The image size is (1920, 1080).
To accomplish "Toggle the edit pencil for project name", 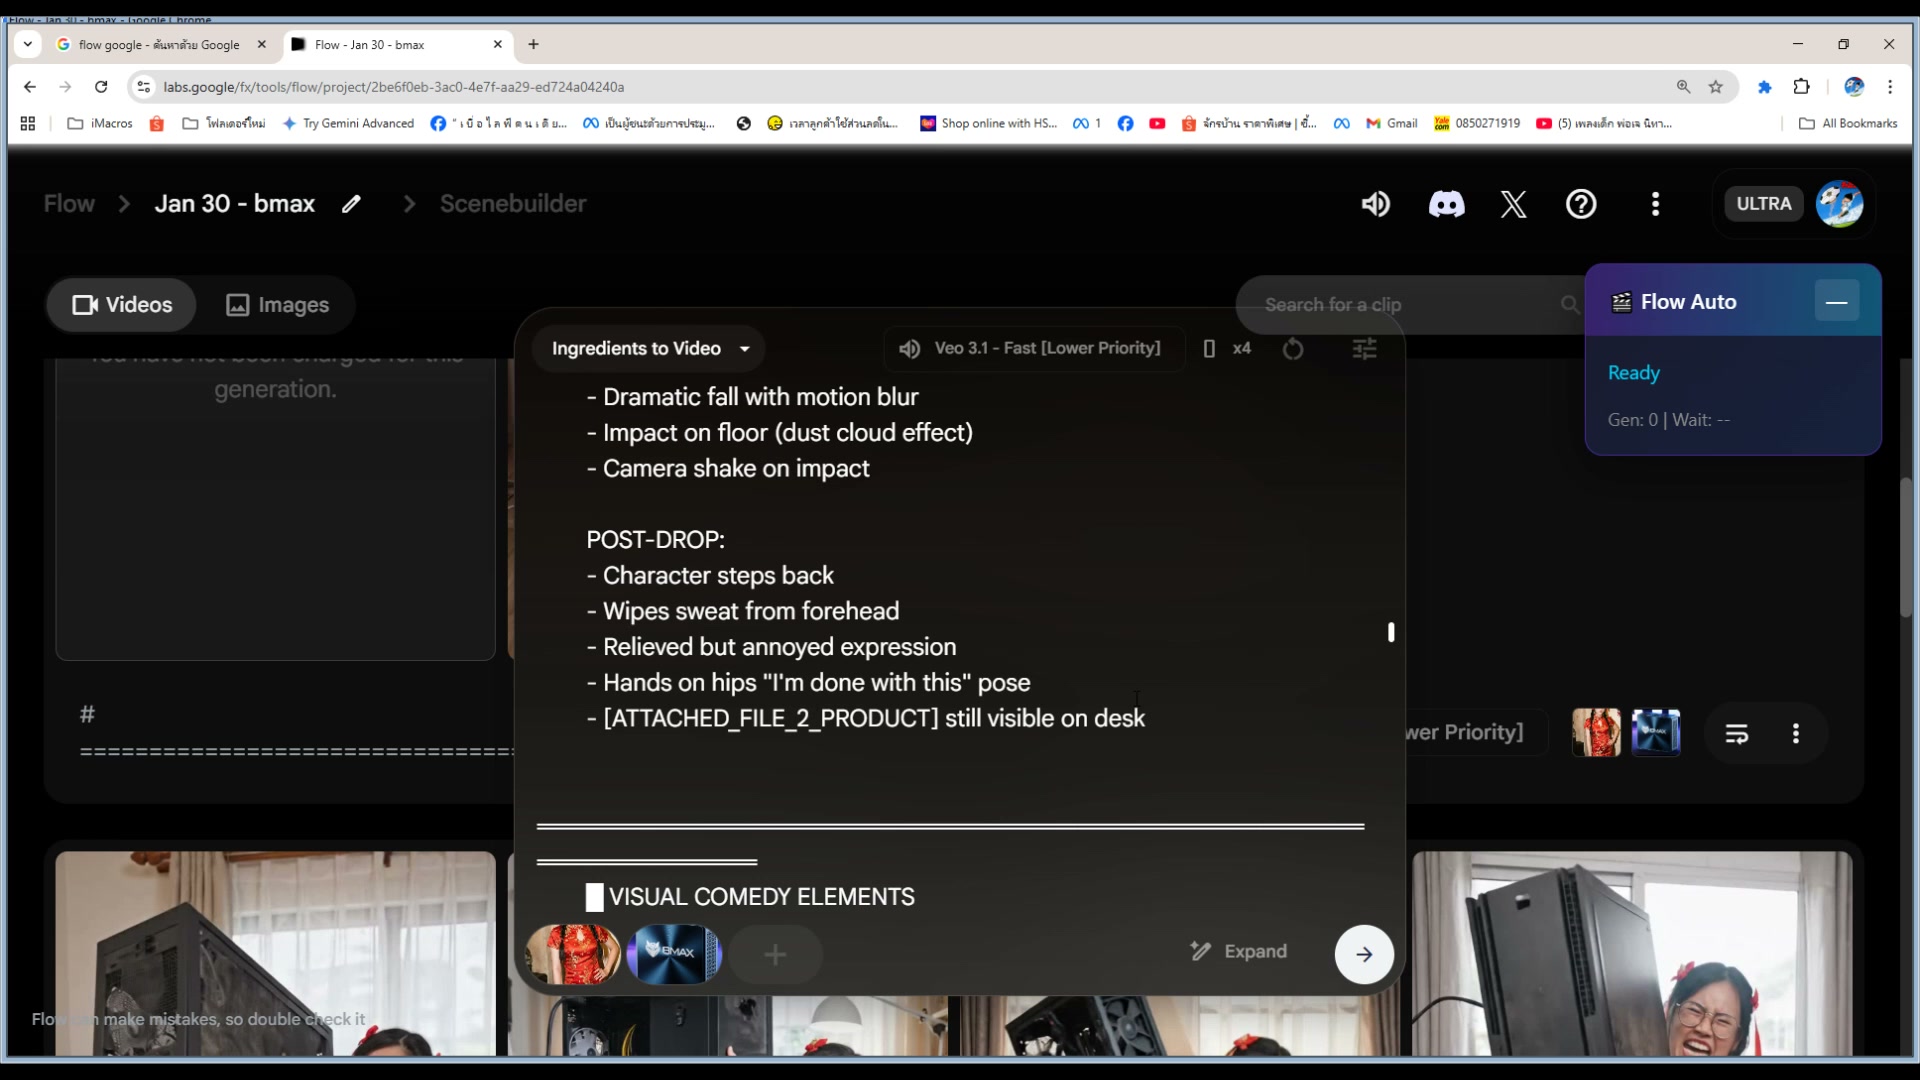I will 351,203.
